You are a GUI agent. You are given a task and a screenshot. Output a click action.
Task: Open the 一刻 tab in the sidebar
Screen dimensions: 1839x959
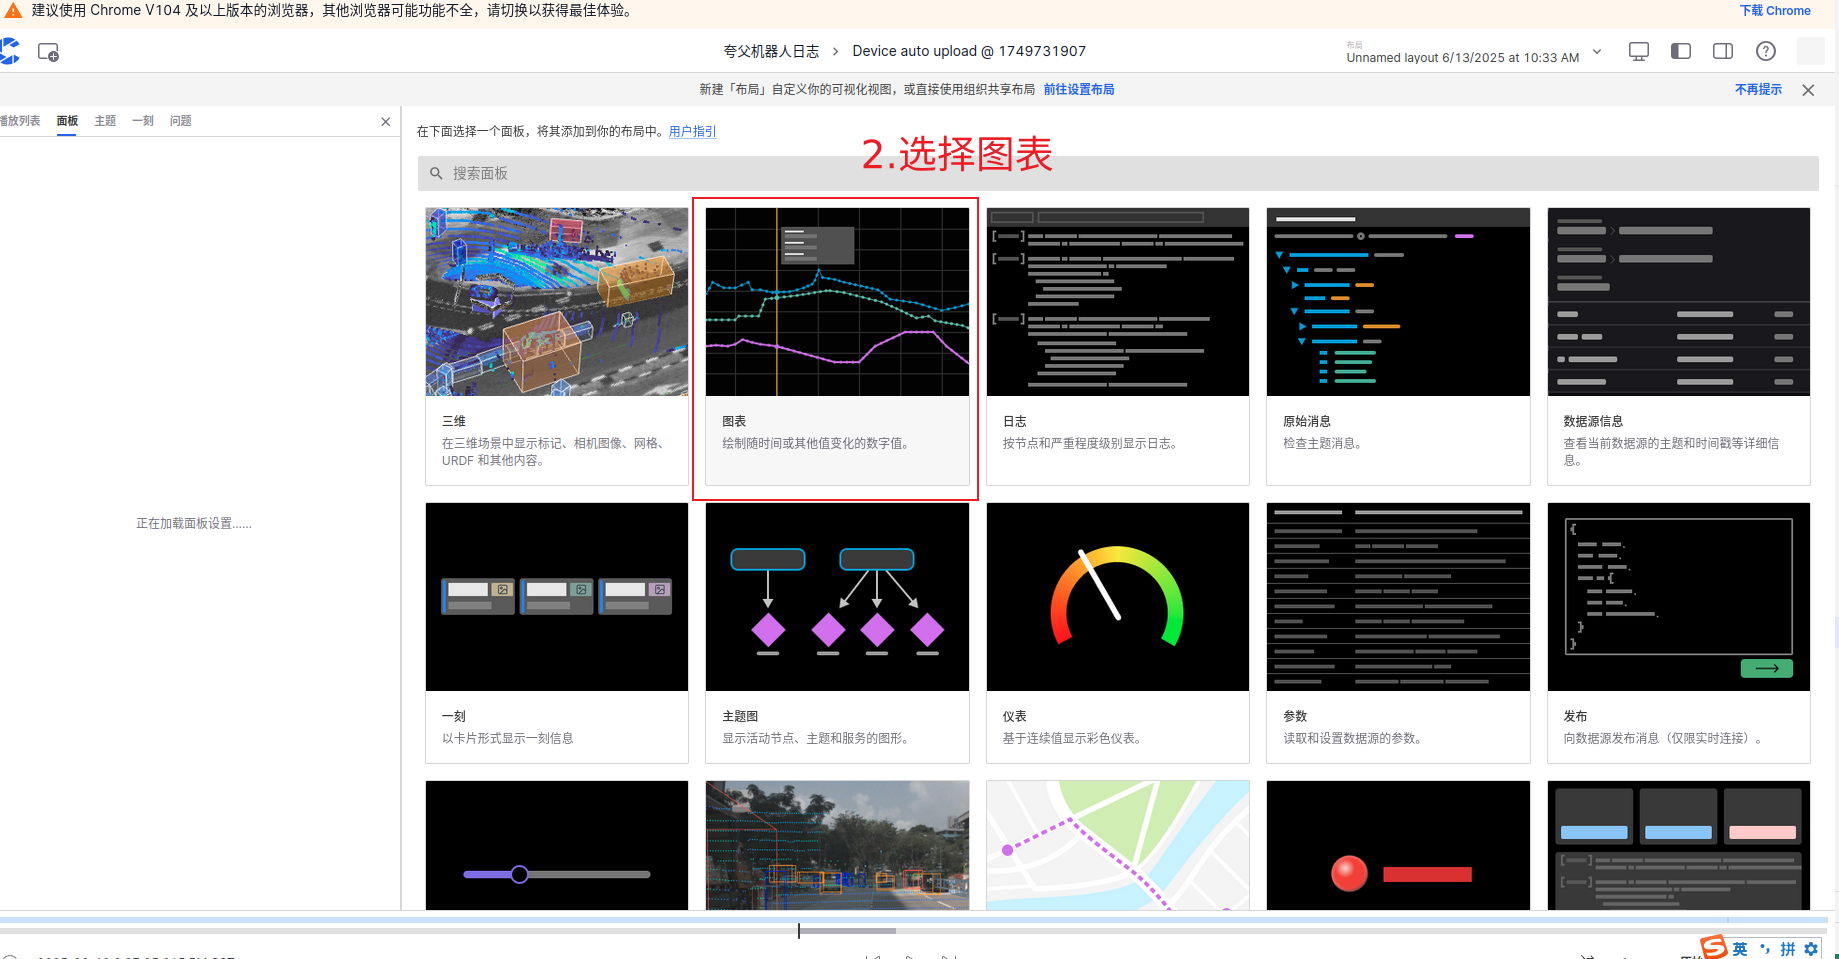[143, 121]
